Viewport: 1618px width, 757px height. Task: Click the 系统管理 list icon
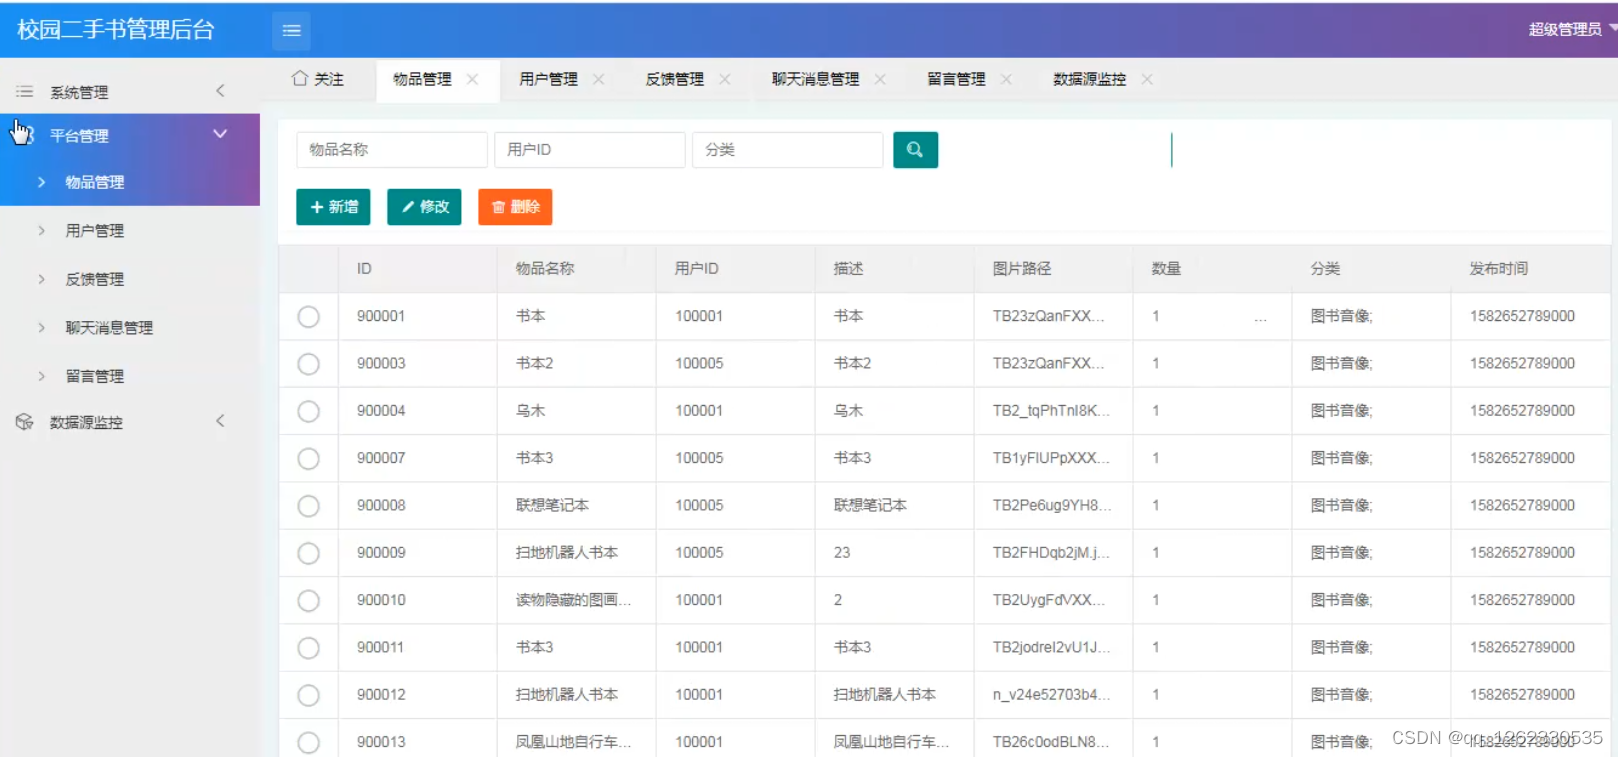[25, 91]
